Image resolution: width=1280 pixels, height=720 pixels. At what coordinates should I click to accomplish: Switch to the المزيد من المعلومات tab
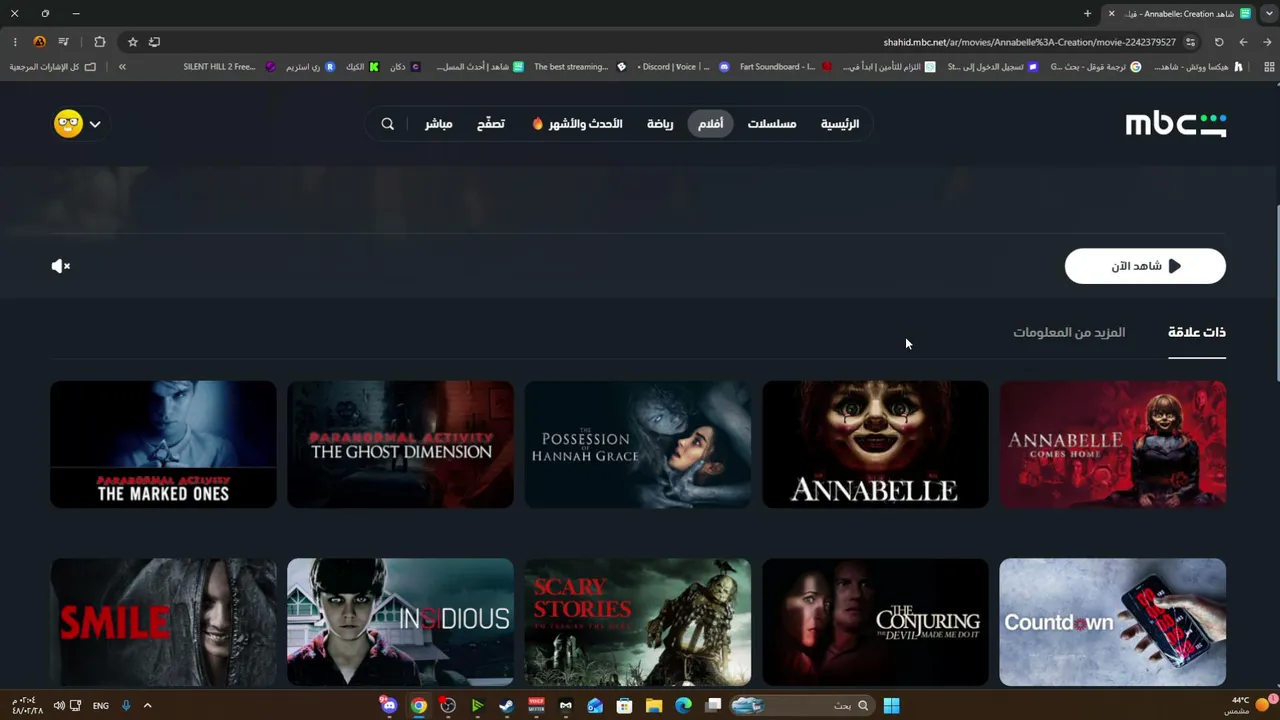tap(1069, 333)
